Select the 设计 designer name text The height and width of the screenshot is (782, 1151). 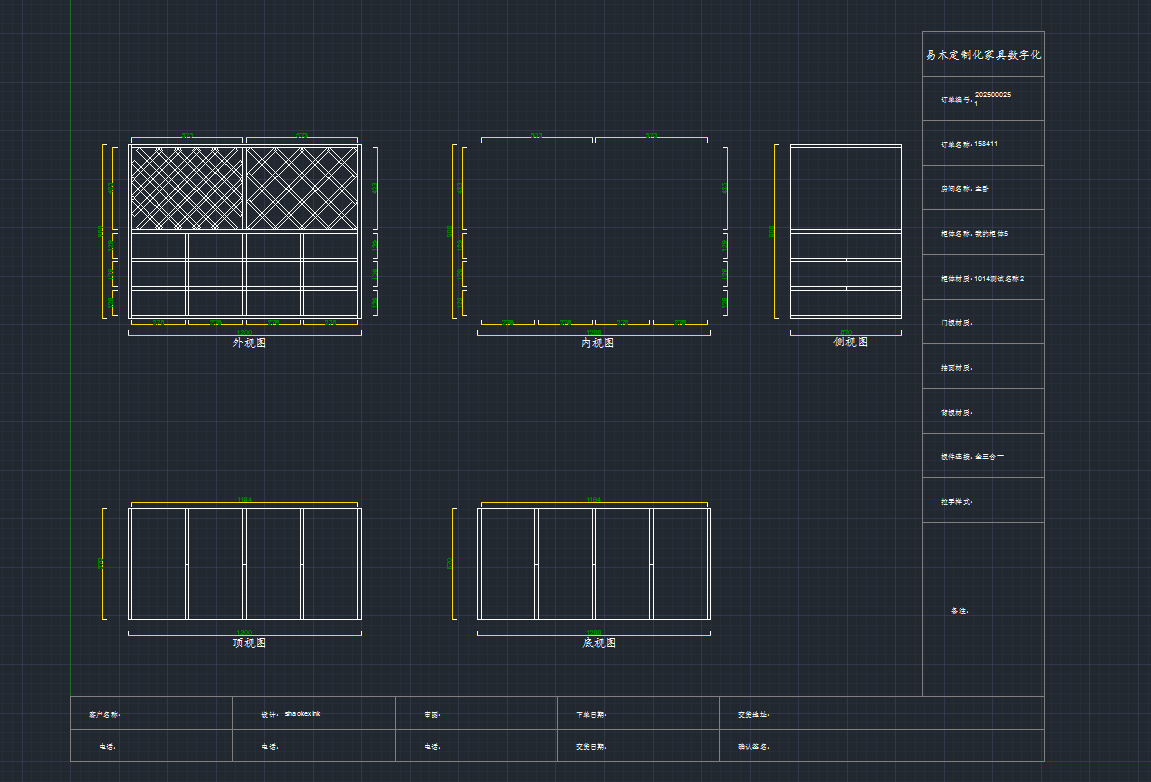pos(291,715)
